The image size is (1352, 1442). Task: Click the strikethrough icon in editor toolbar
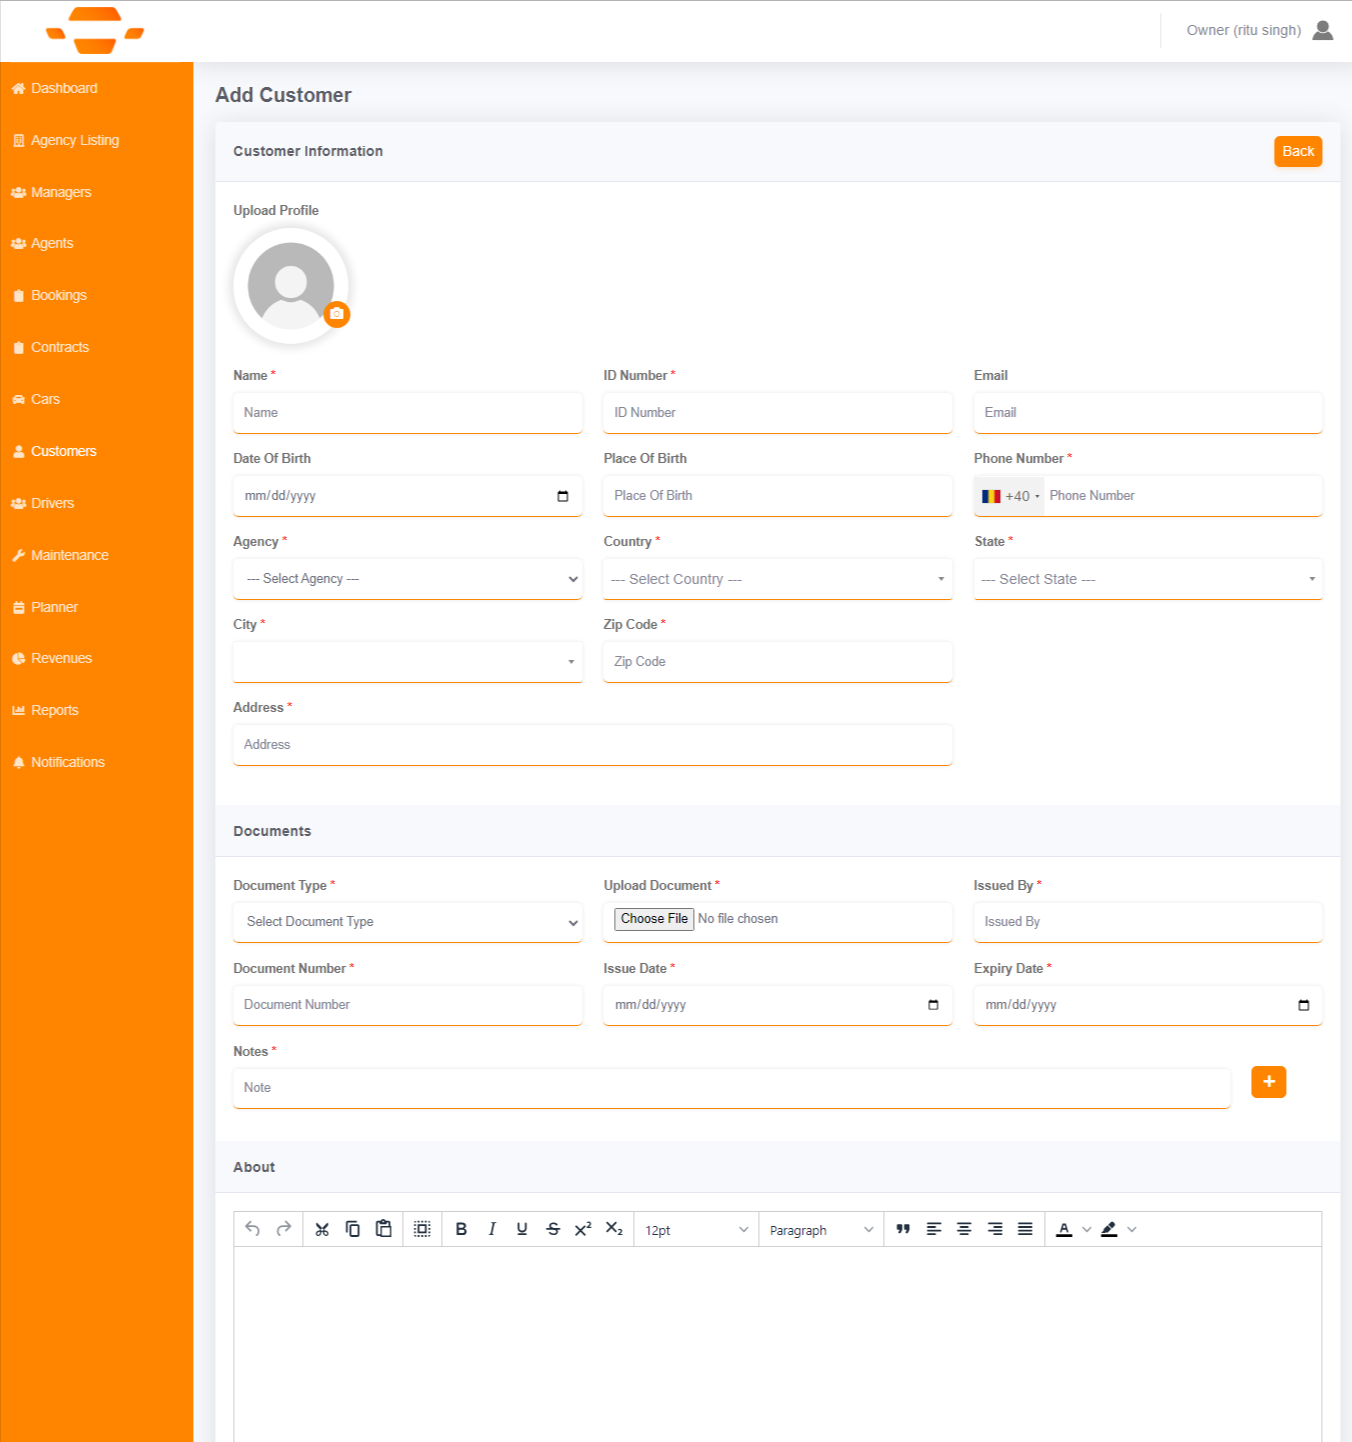click(553, 1229)
